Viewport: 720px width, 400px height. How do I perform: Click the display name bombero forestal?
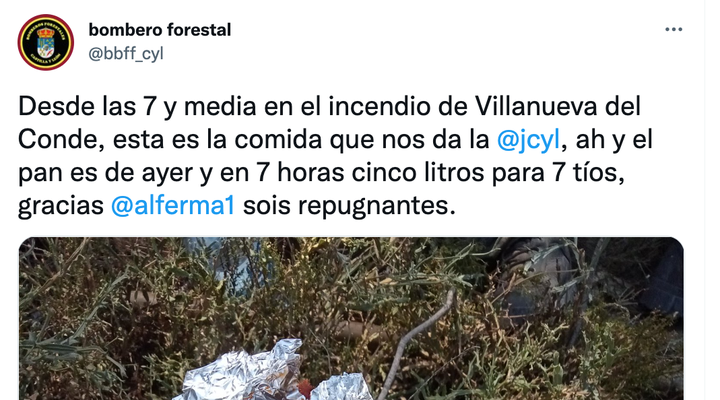160,30
